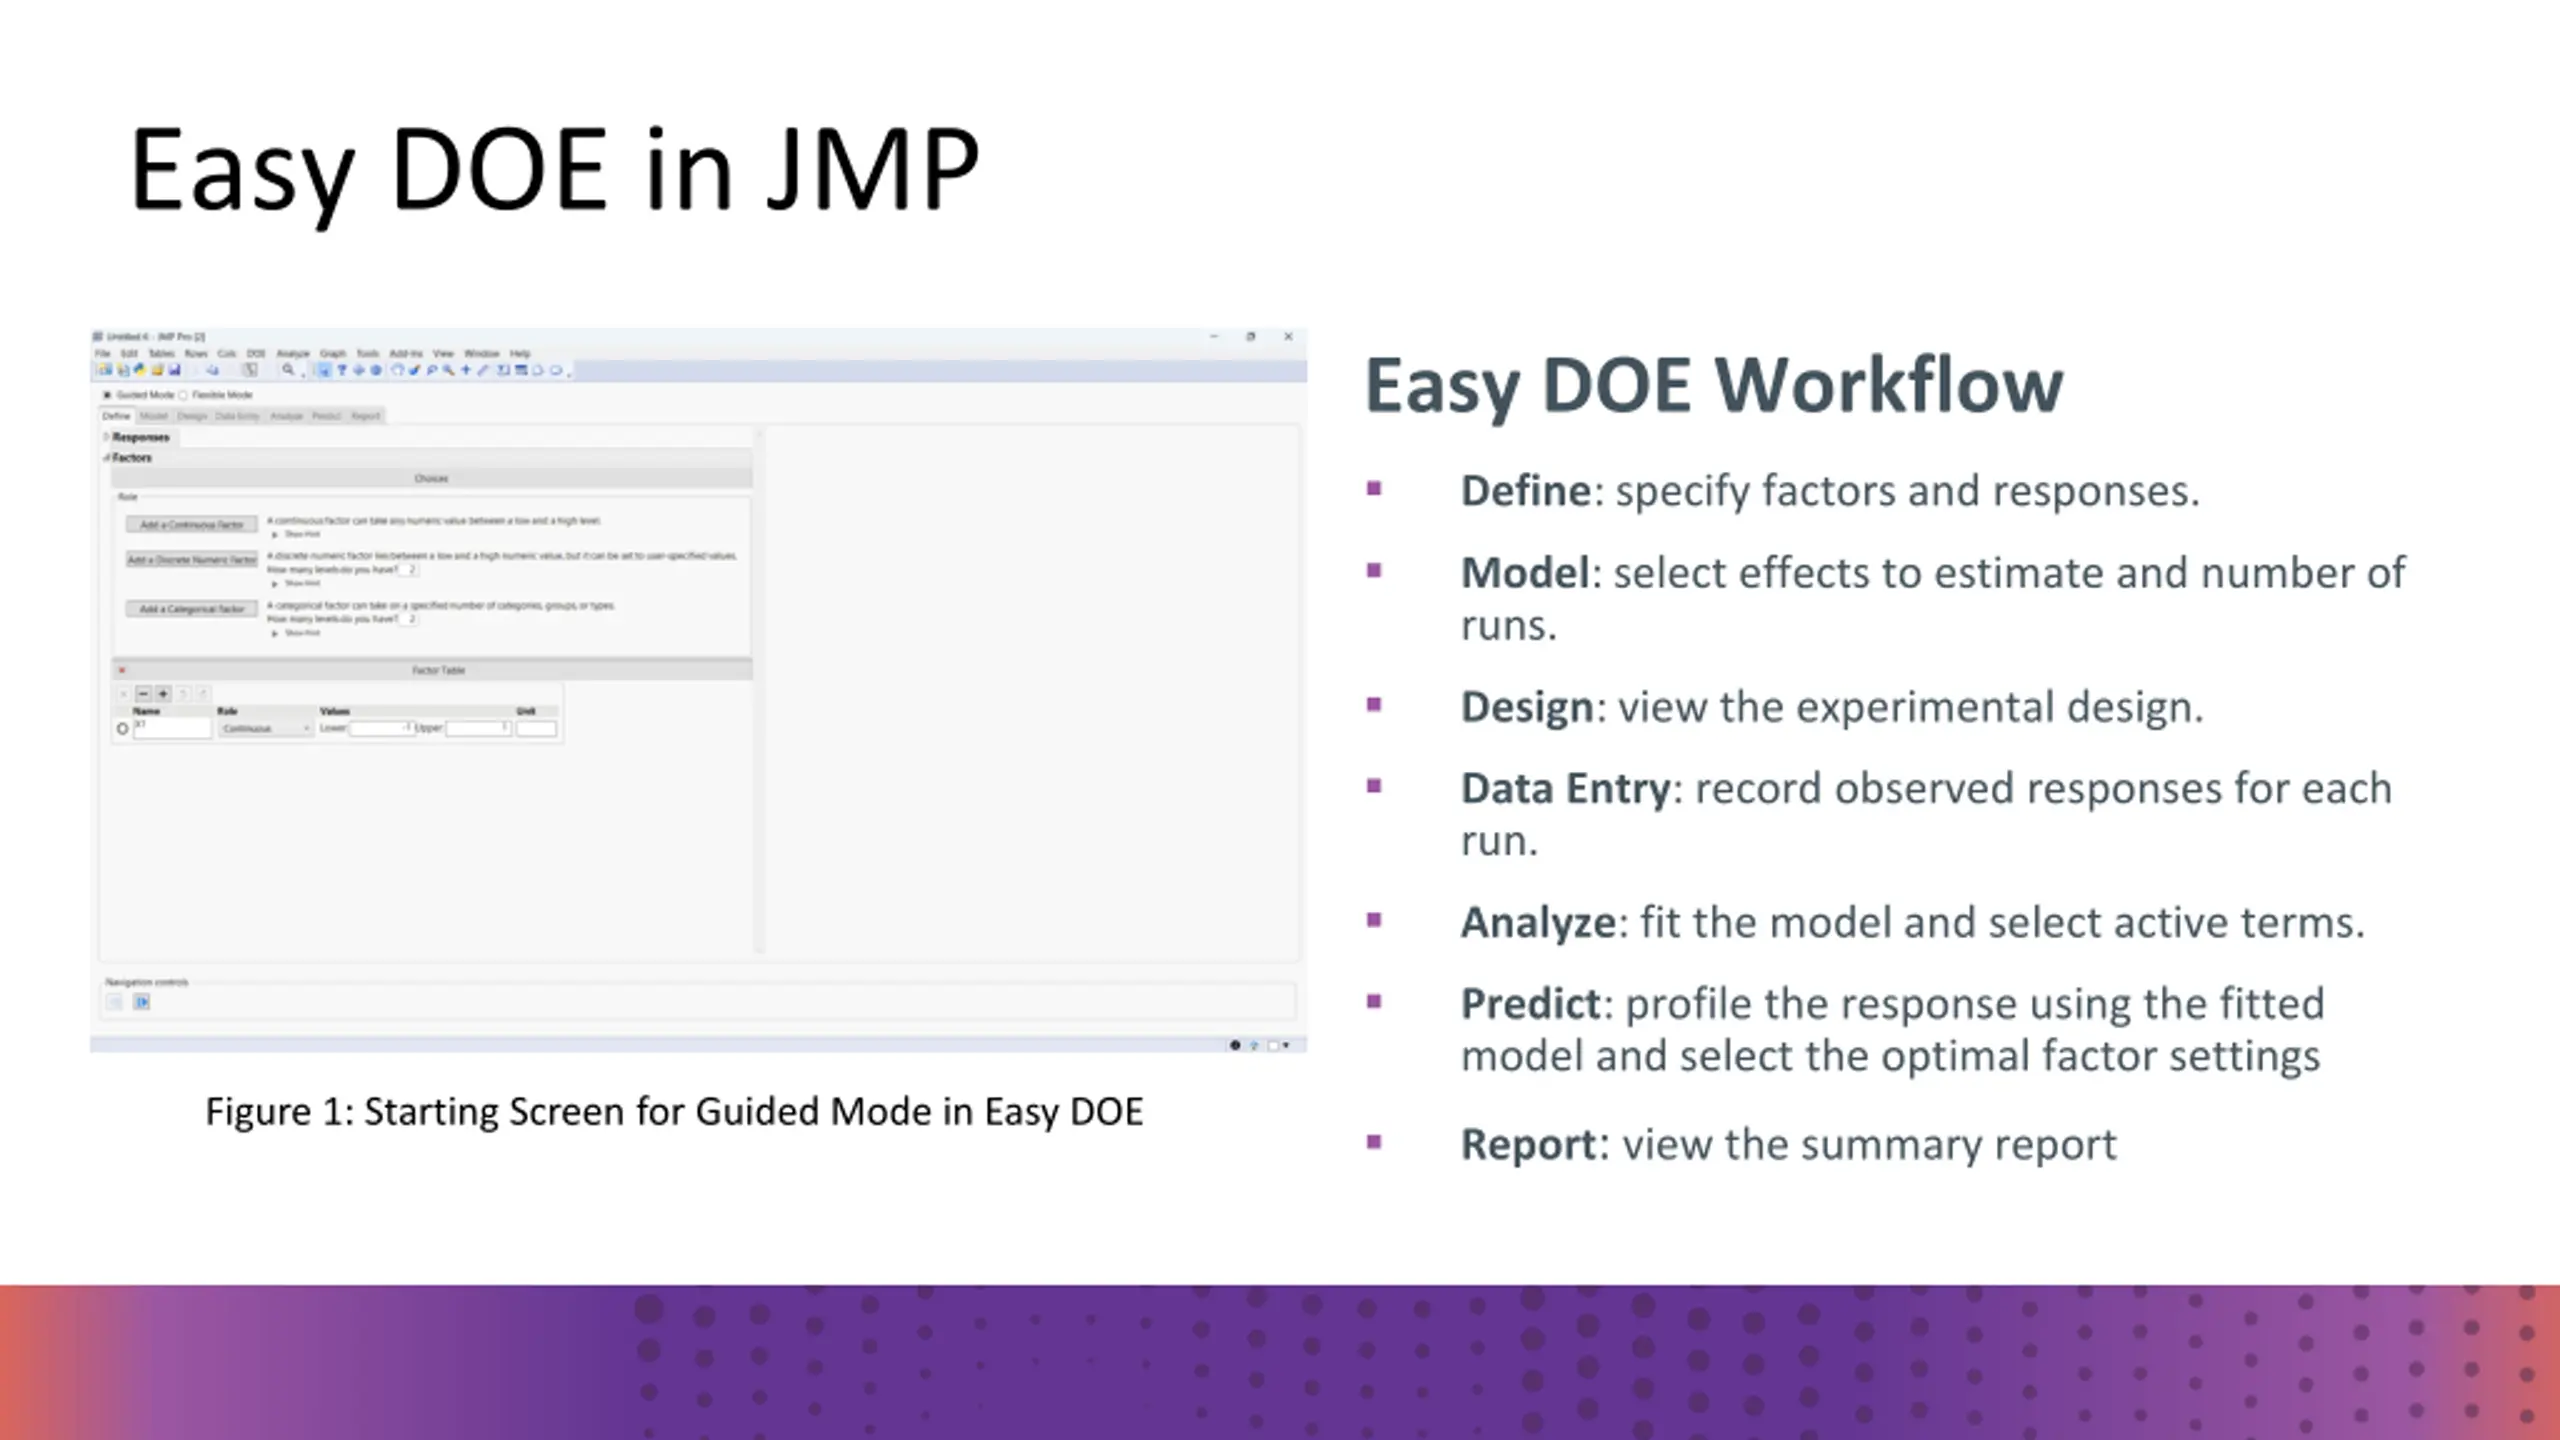Select the Guided Mode radio button
The width and height of the screenshot is (2560, 1440).
tap(107, 395)
